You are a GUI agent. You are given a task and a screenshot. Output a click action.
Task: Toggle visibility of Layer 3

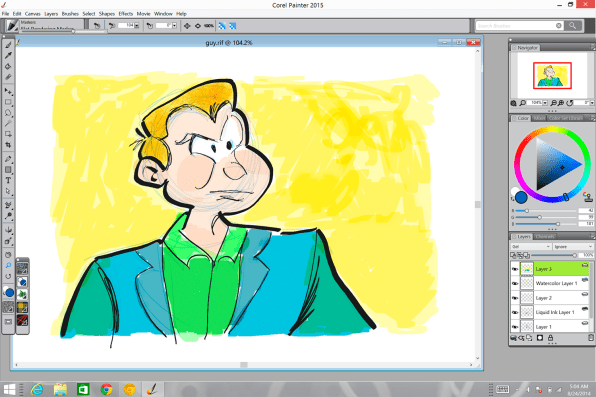click(x=515, y=269)
